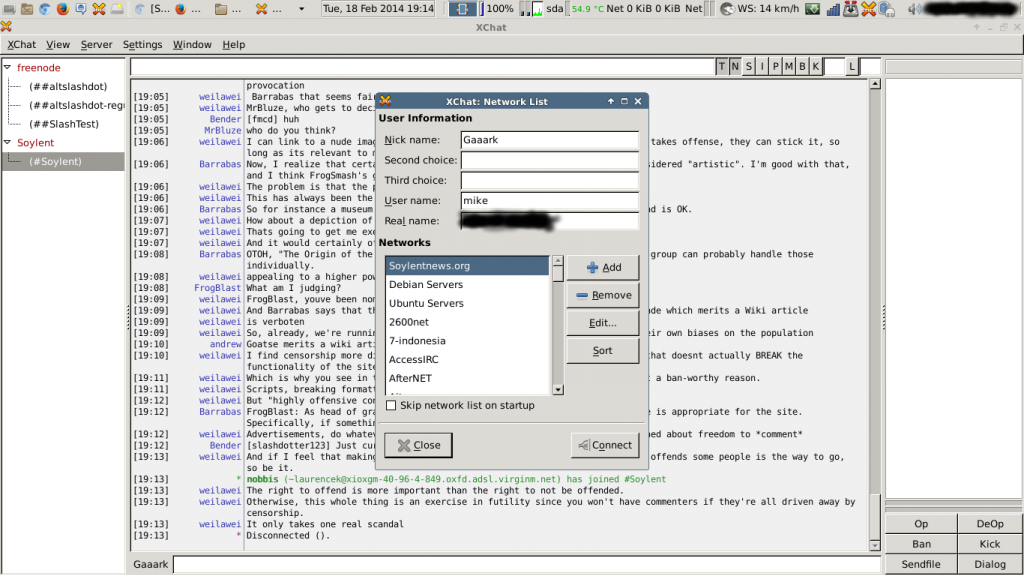Click the weather wind speed indicator icon
Viewport: 1024px width, 575px height.
pos(726,9)
